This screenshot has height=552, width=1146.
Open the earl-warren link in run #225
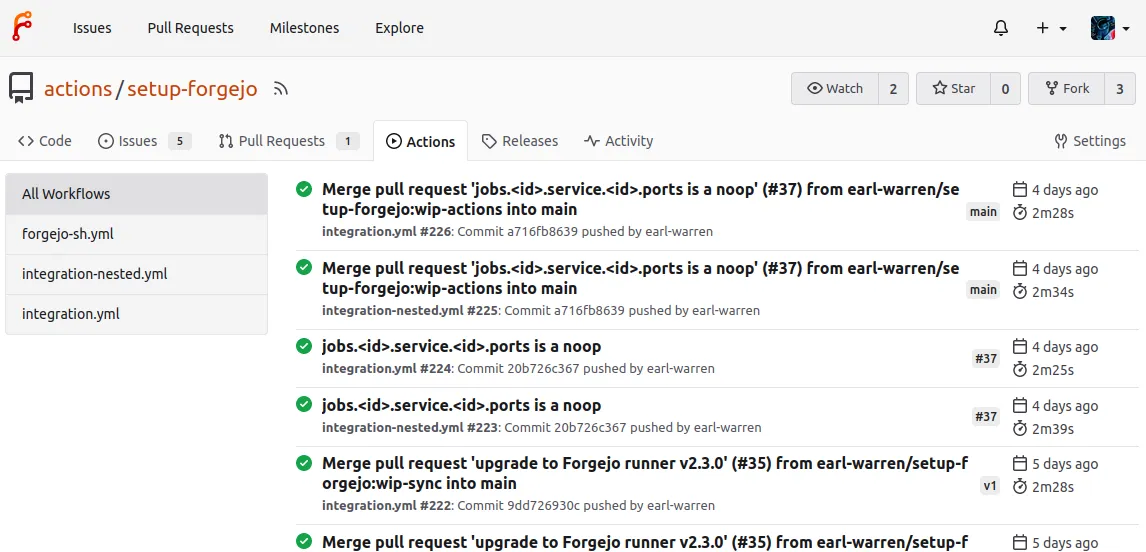pos(725,310)
